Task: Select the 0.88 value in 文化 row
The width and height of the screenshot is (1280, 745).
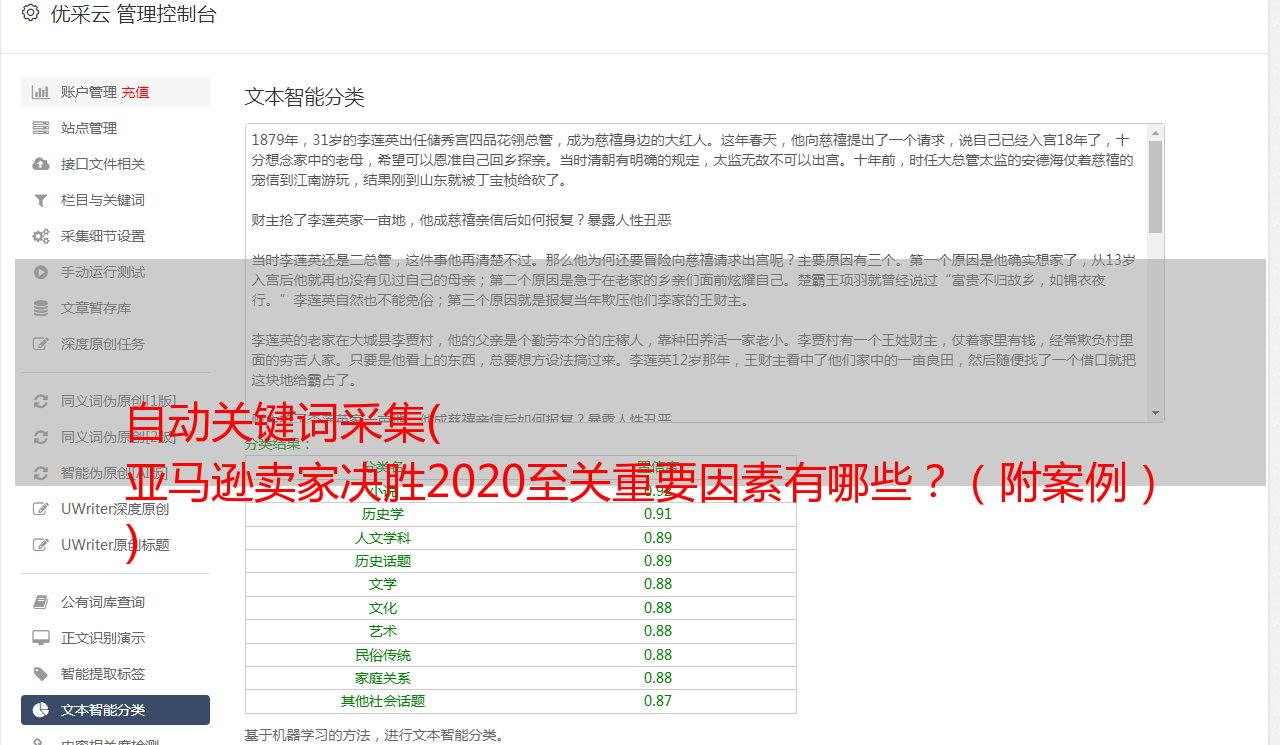Action: click(x=658, y=608)
